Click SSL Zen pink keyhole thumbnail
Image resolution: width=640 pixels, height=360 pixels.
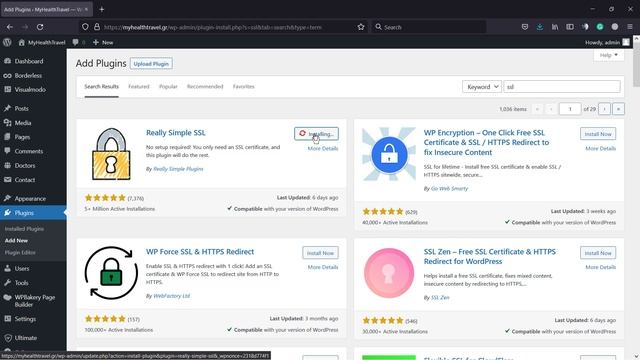pyautogui.click(x=389, y=273)
